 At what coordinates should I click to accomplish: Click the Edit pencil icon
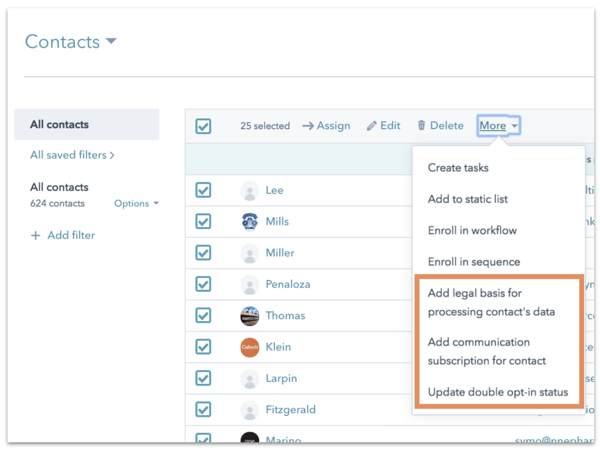pos(372,126)
